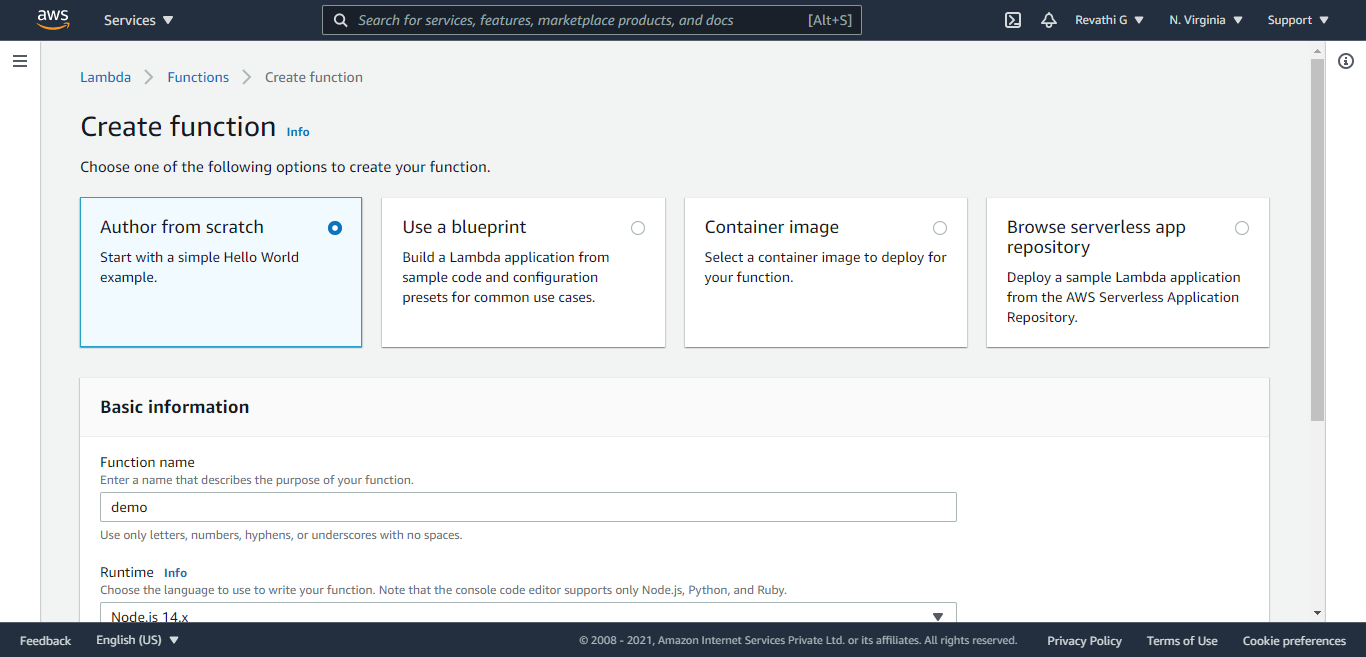The height and width of the screenshot is (657, 1366).
Task: Click the search magnifier icon
Action: (341, 20)
